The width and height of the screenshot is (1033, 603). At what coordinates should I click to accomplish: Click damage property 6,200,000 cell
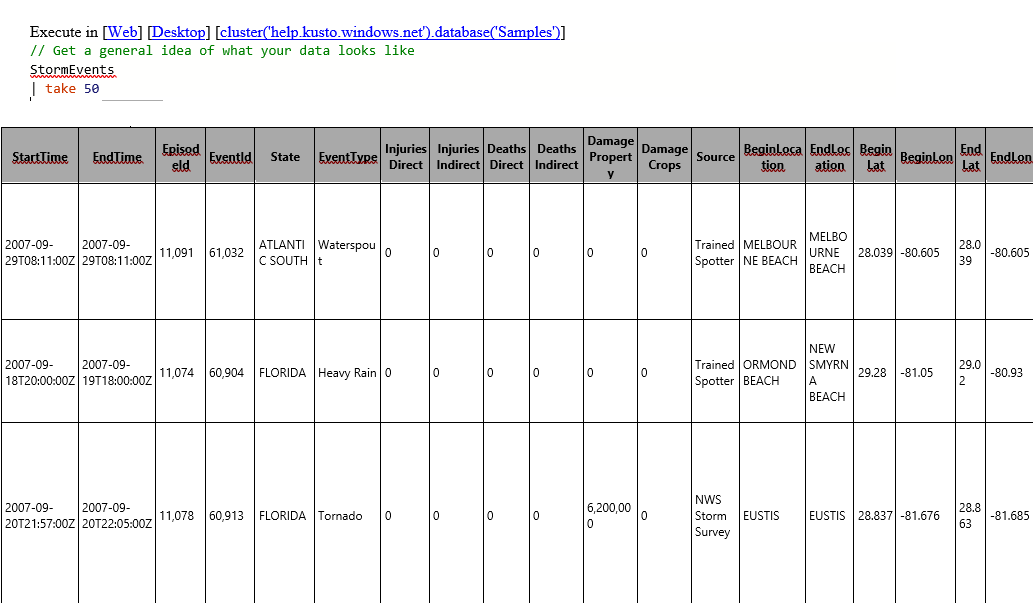pyautogui.click(x=611, y=515)
